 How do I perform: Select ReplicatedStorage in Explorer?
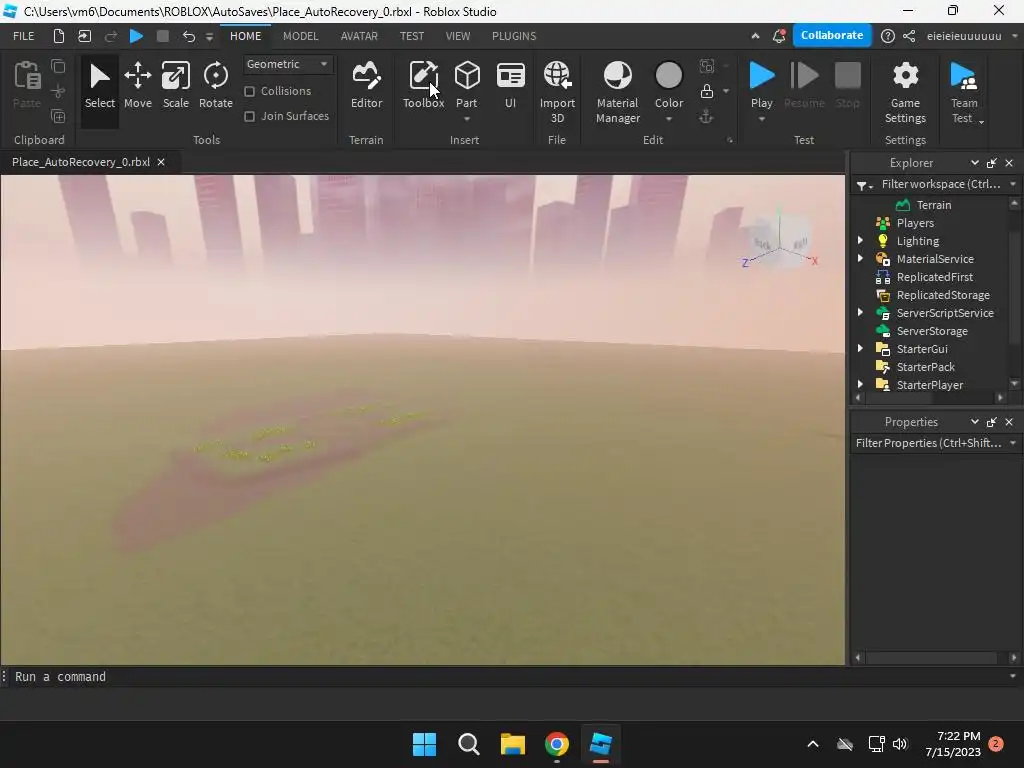pyautogui.click(x=943, y=295)
